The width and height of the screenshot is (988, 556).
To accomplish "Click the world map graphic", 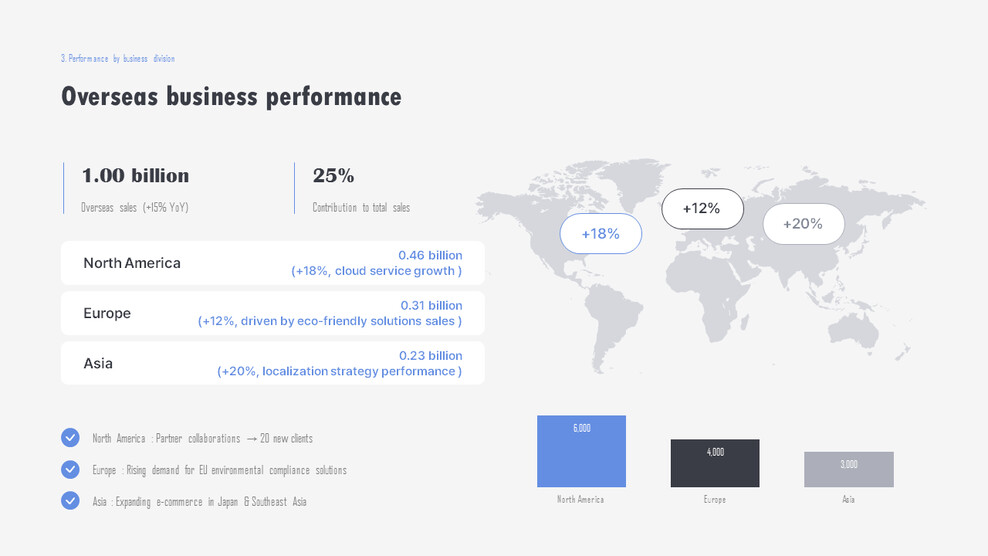I will click(700, 290).
